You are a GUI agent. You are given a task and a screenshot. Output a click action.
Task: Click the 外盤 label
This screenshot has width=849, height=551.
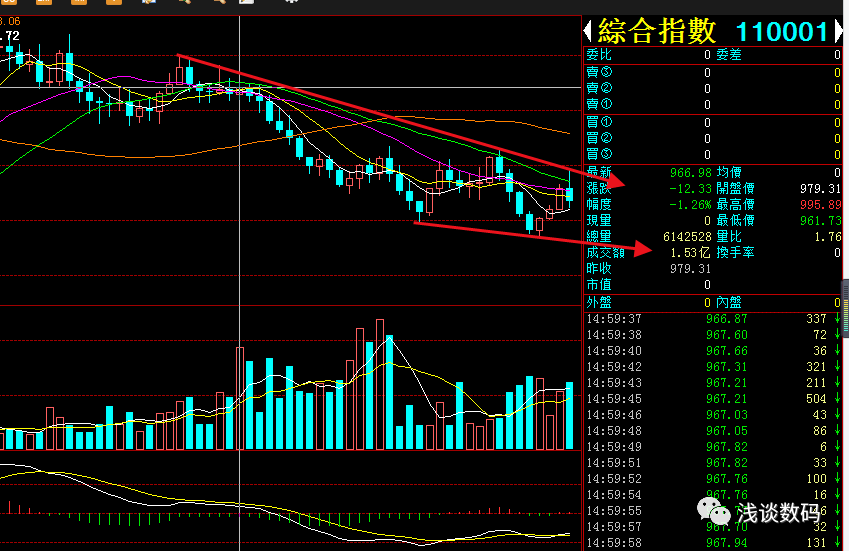(598, 303)
